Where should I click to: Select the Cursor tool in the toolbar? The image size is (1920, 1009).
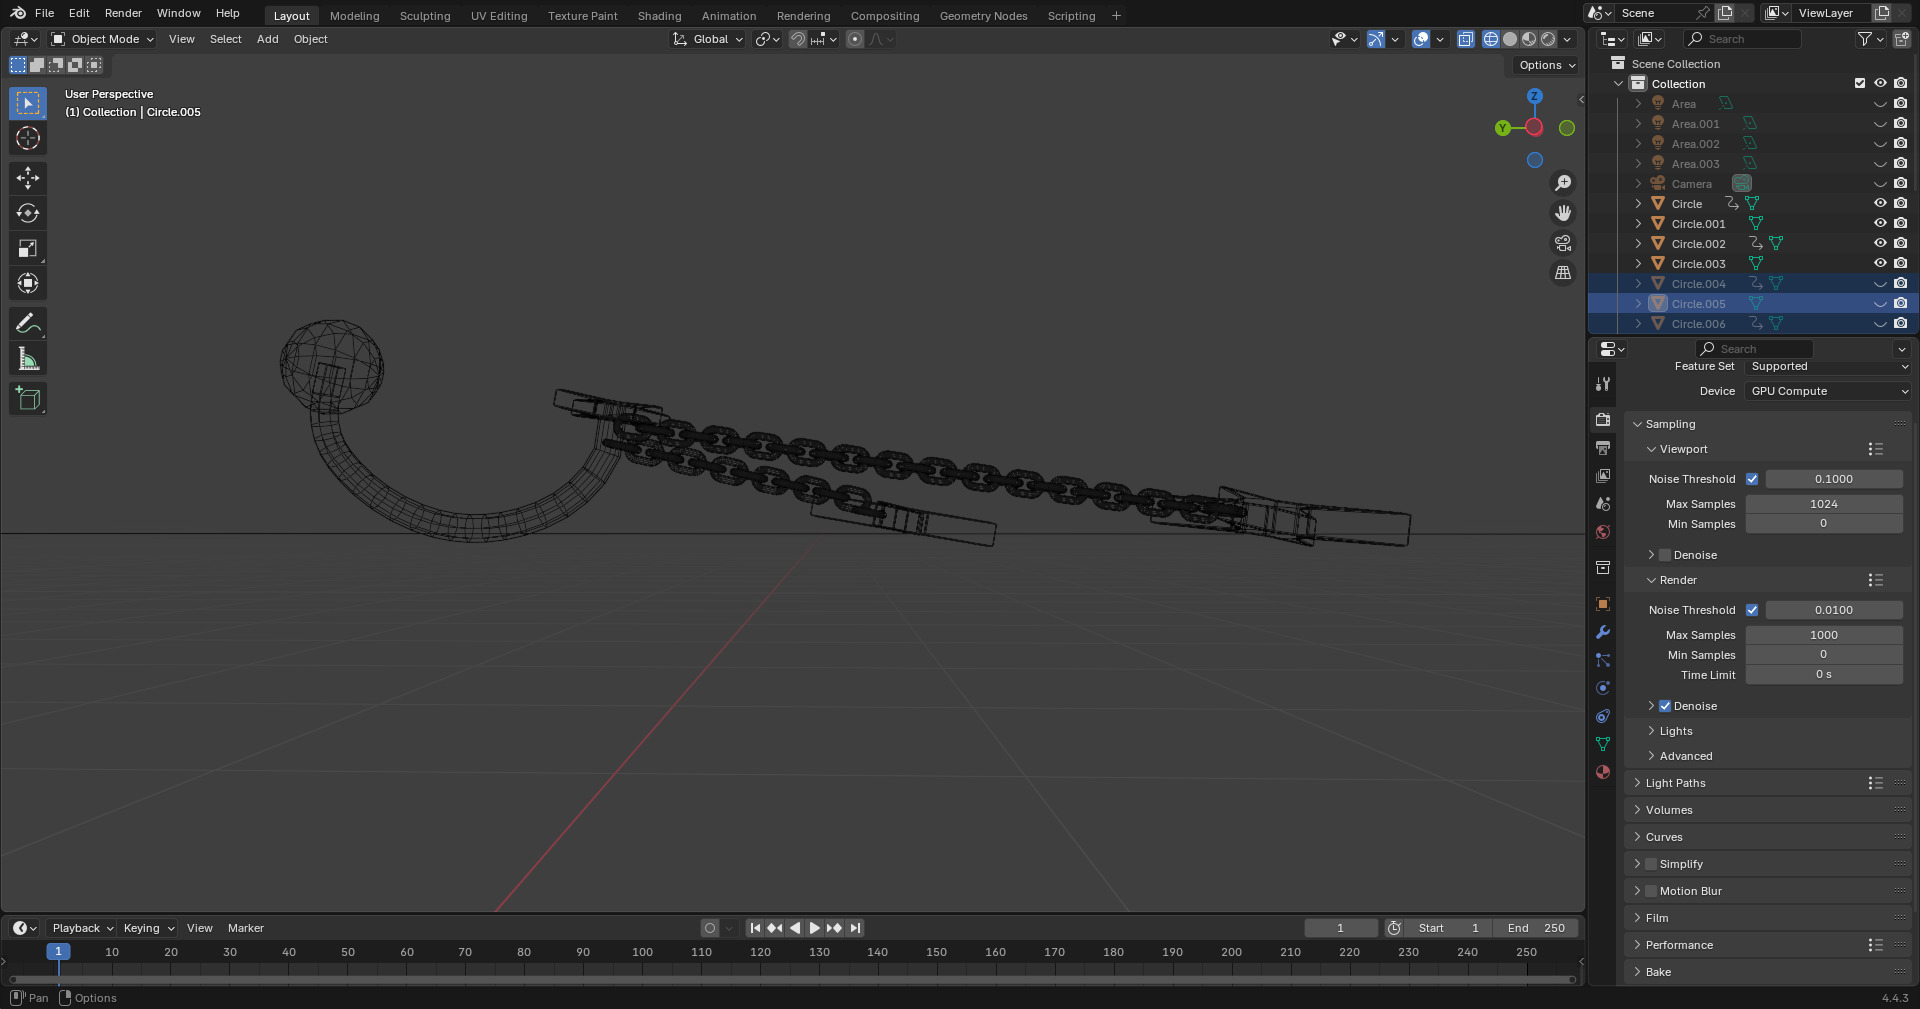pyautogui.click(x=28, y=138)
